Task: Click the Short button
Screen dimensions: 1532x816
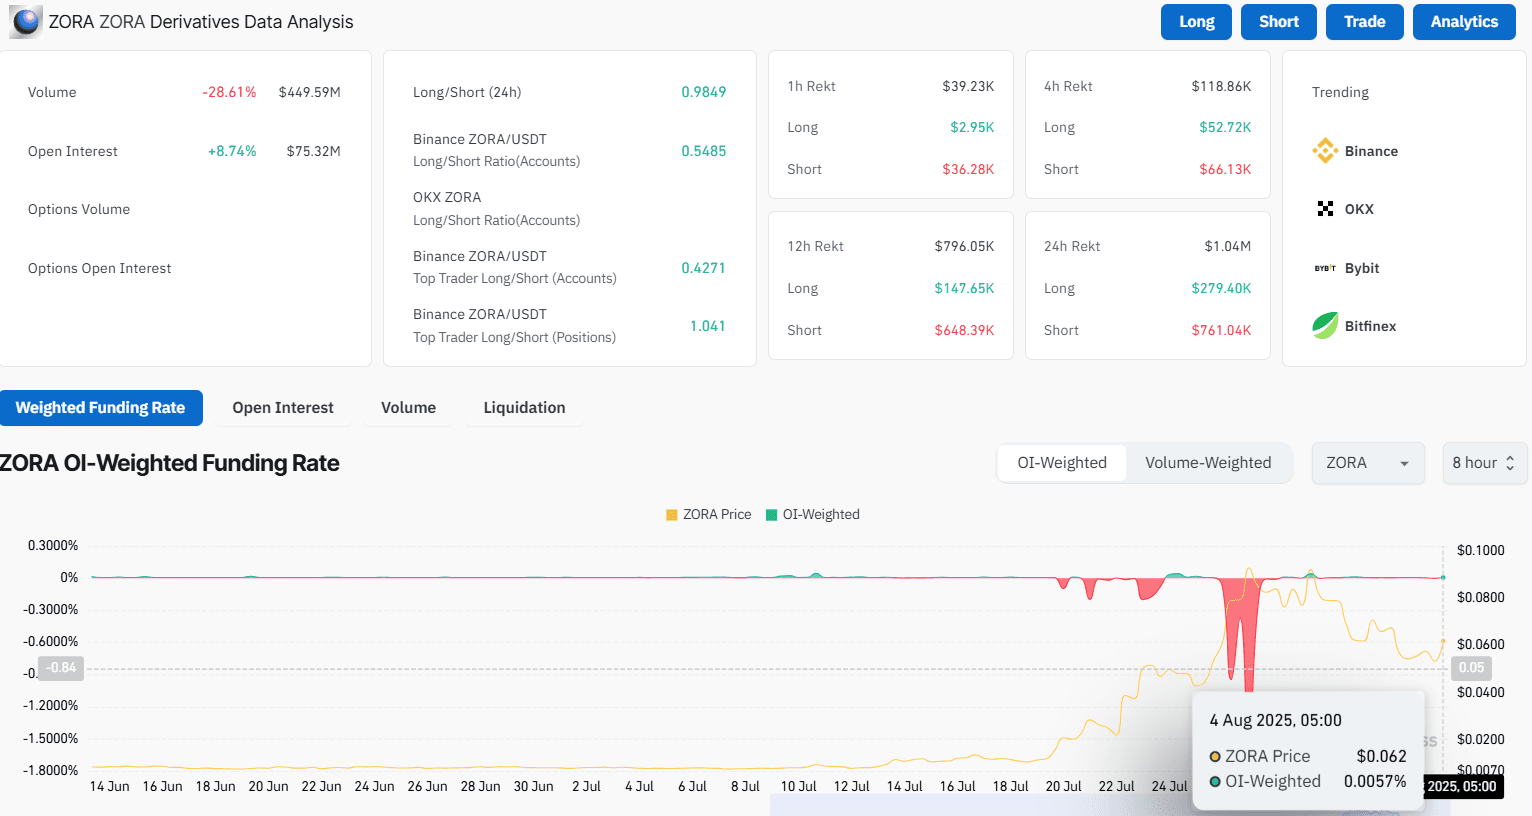Action: pos(1279,22)
